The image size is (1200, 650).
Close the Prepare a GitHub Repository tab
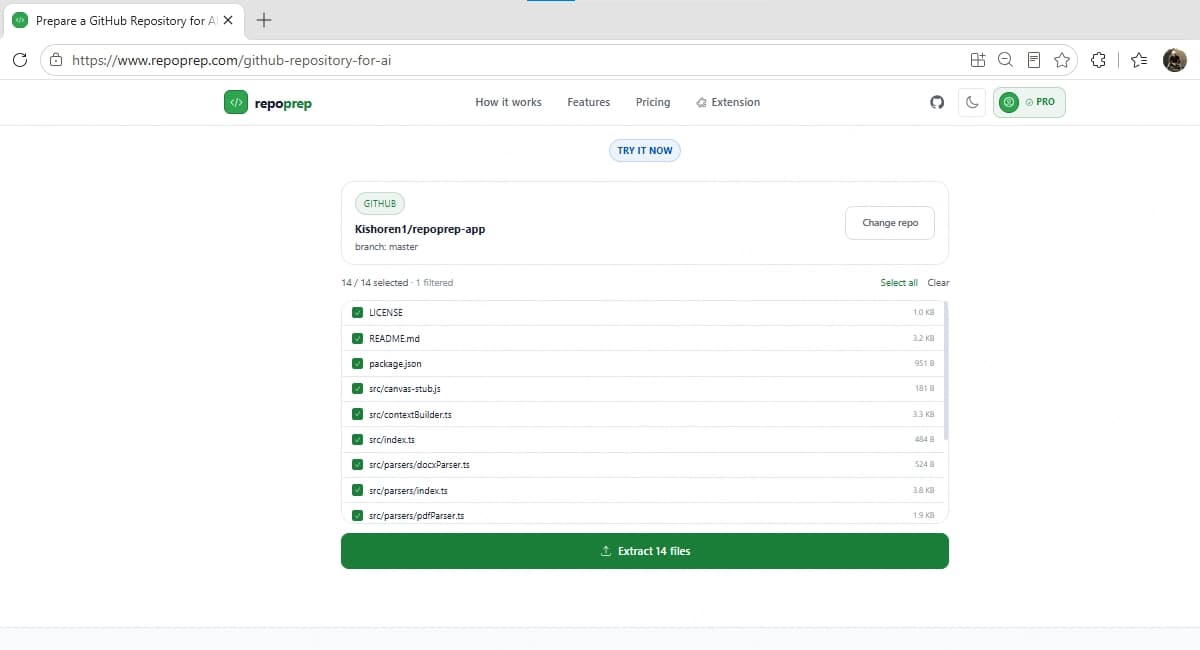coord(228,20)
